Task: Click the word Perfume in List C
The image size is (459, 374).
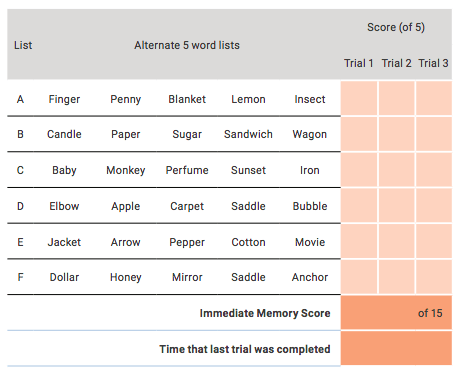Action: click(x=187, y=170)
